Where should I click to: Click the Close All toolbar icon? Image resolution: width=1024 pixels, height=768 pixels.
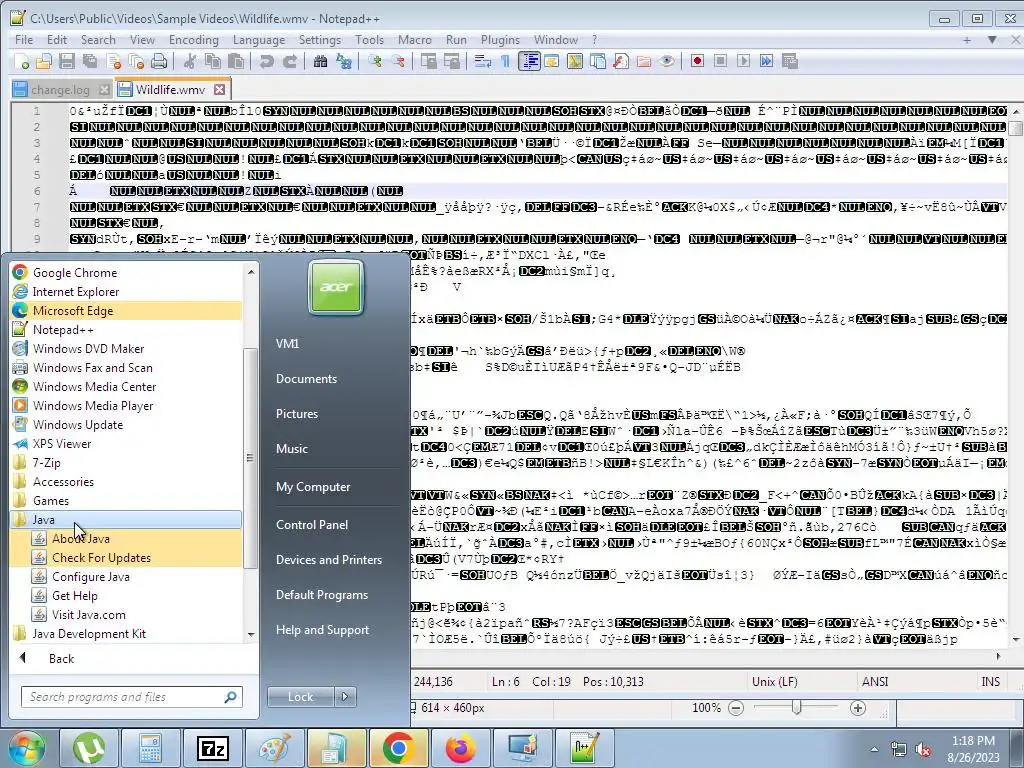pos(136,61)
